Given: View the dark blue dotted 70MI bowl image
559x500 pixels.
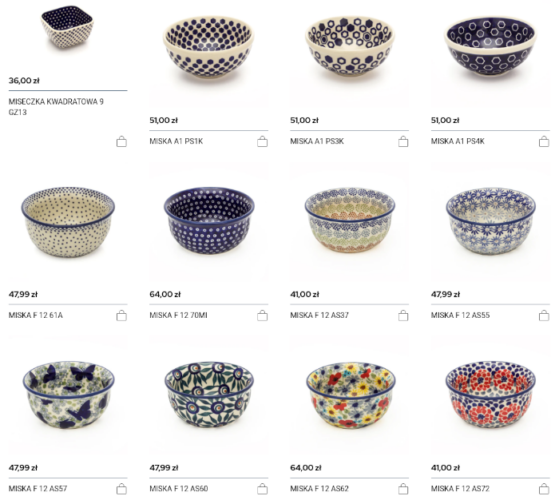Looking at the screenshot, I should 209,221.
